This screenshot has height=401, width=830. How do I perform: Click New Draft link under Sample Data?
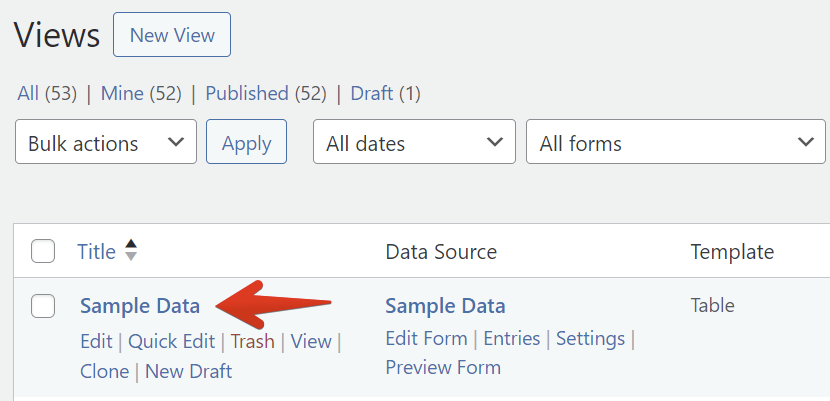coord(188,372)
